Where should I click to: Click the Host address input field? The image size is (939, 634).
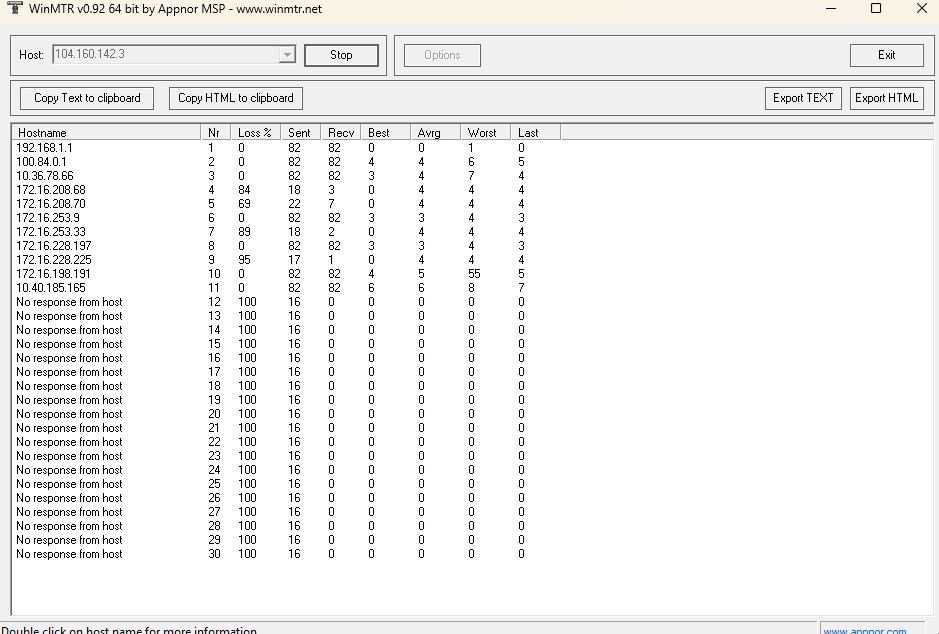point(165,55)
